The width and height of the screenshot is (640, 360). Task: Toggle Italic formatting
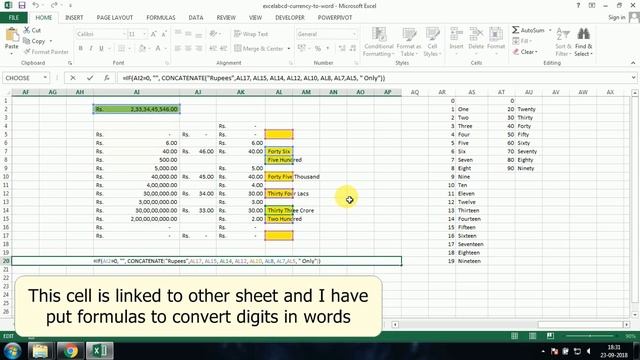tap(91, 48)
